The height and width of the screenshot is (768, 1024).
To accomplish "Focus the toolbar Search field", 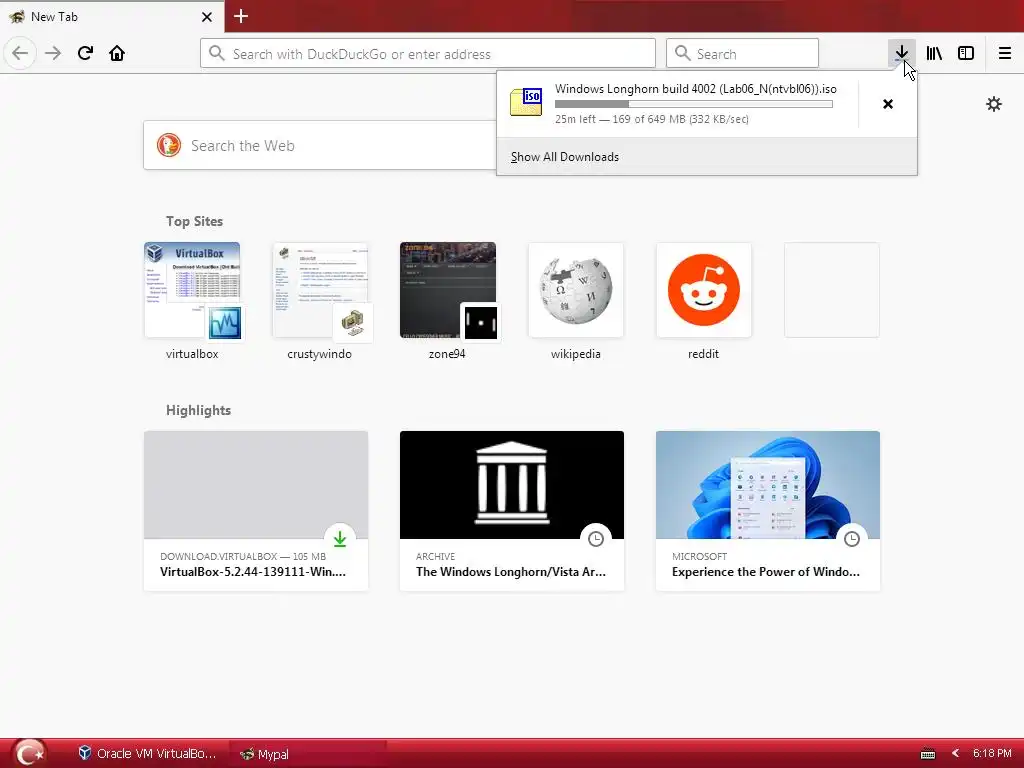I will [742, 54].
